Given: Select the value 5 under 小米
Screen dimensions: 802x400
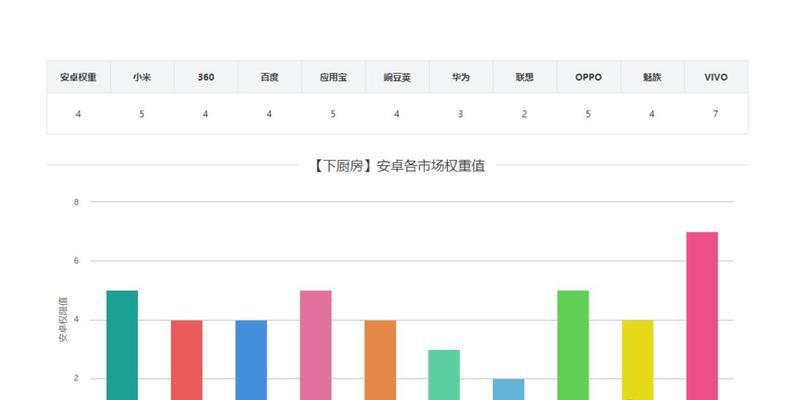Looking at the screenshot, I should pos(142,114).
